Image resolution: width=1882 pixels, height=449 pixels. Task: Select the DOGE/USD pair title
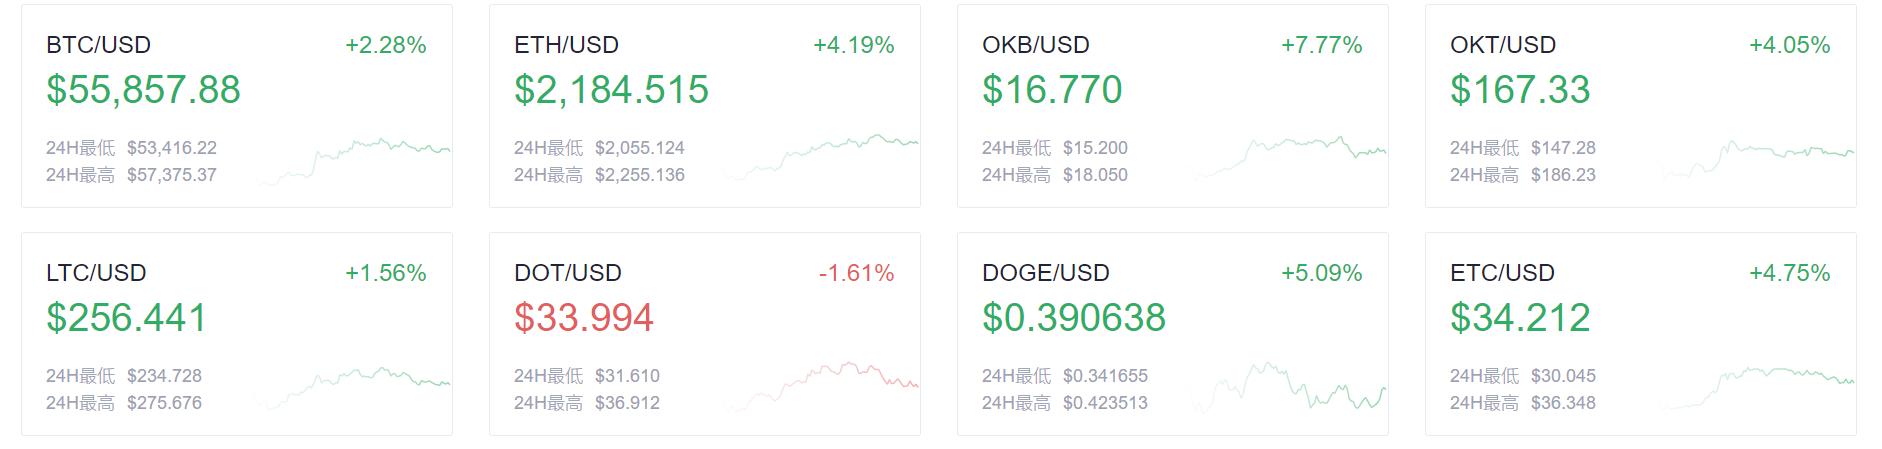(1046, 273)
